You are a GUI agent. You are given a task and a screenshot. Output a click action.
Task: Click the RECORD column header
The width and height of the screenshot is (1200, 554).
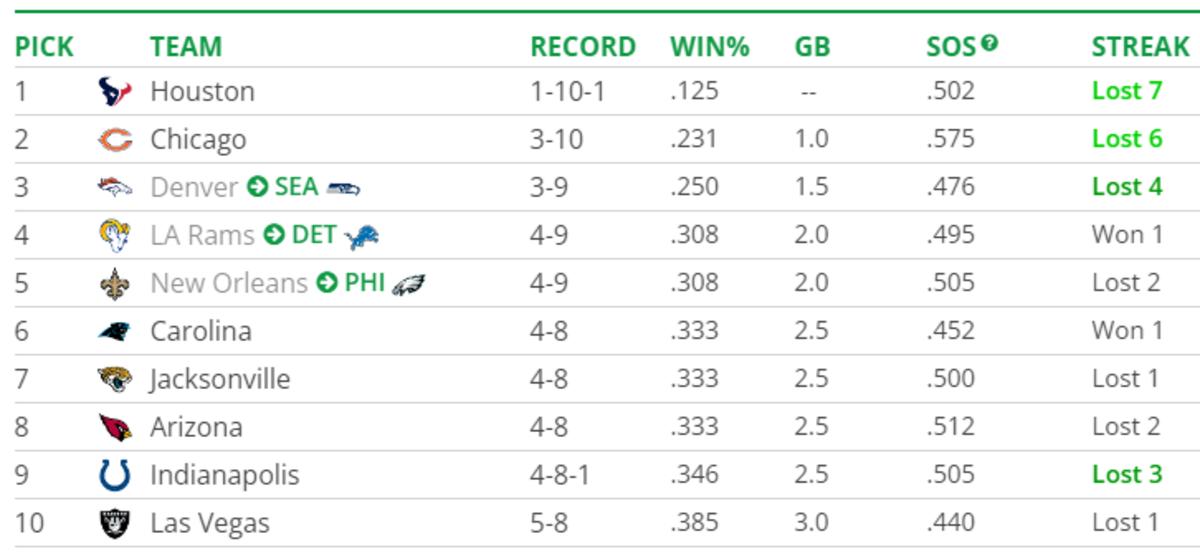click(582, 47)
